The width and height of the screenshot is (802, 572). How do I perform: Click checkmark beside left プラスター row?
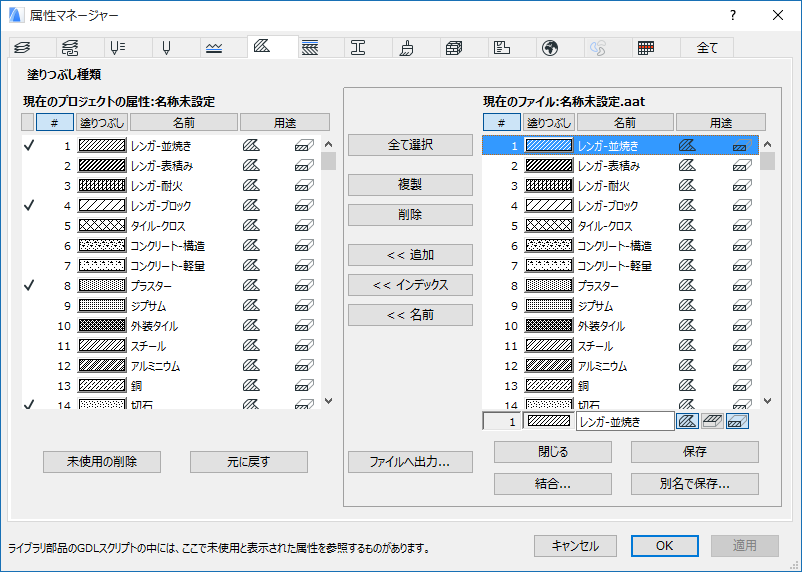click(x=29, y=285)
